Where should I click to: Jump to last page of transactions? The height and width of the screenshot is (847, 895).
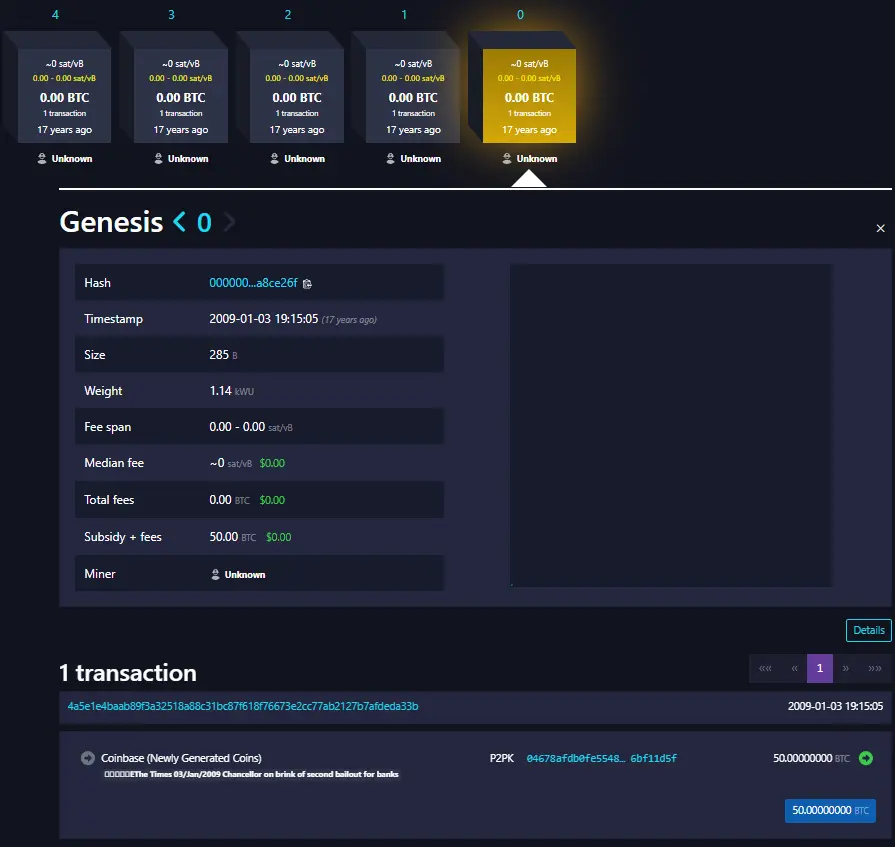[x=875, y=668]
